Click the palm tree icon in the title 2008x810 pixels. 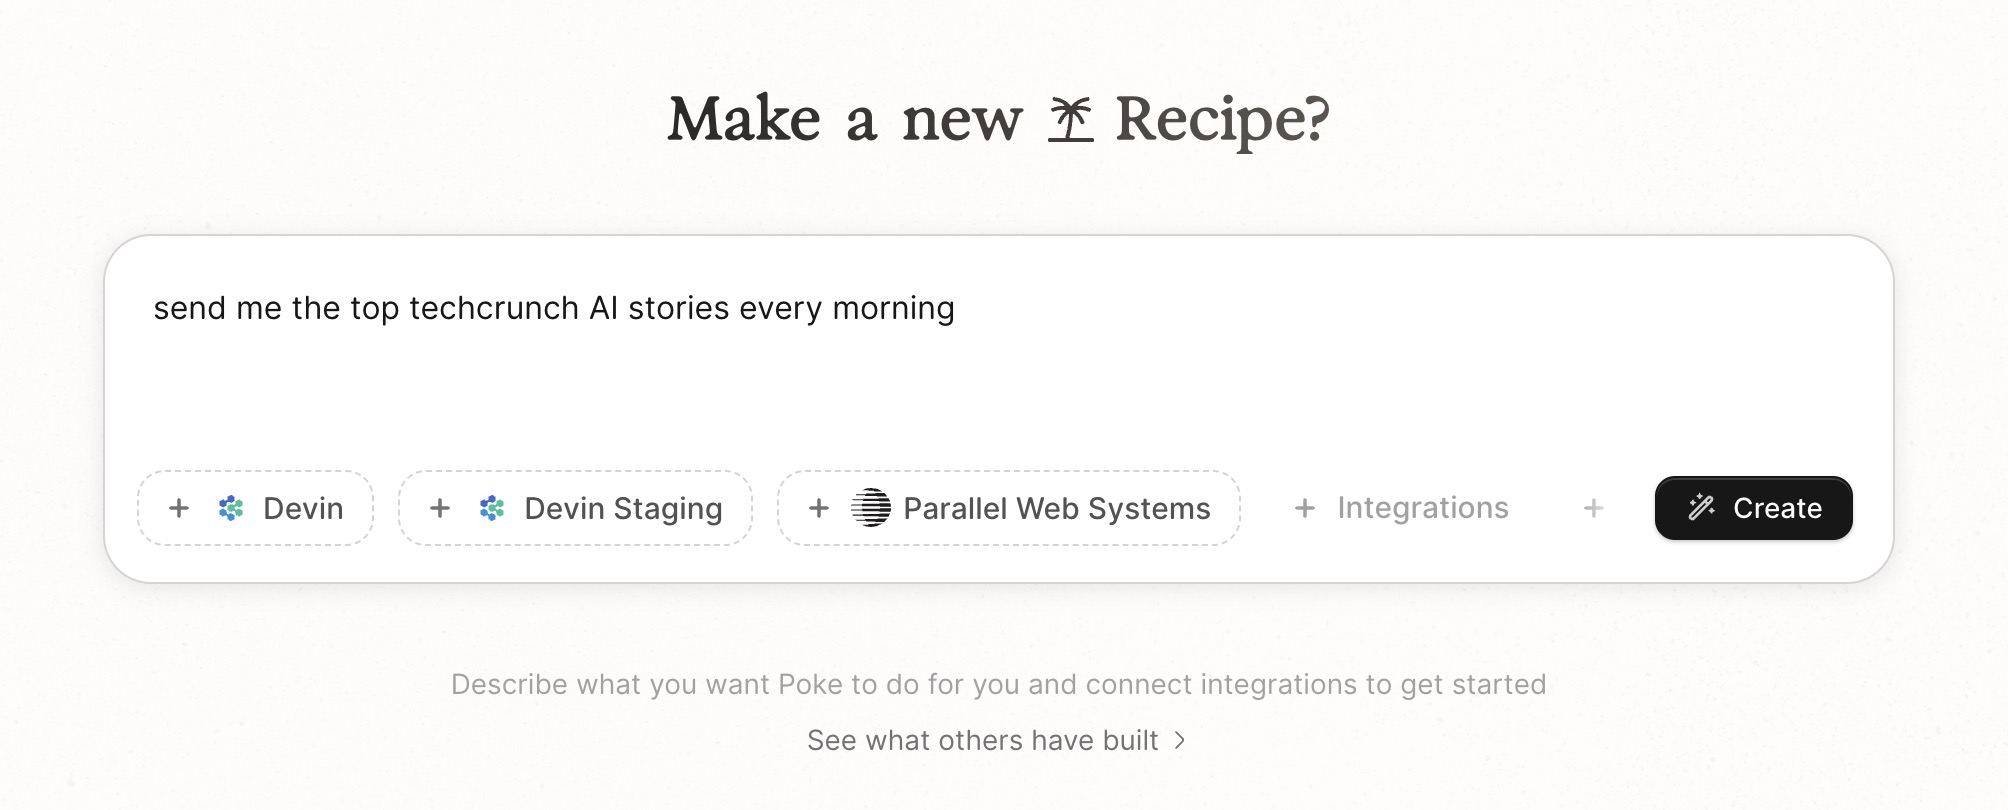[x=1072, y=117]
